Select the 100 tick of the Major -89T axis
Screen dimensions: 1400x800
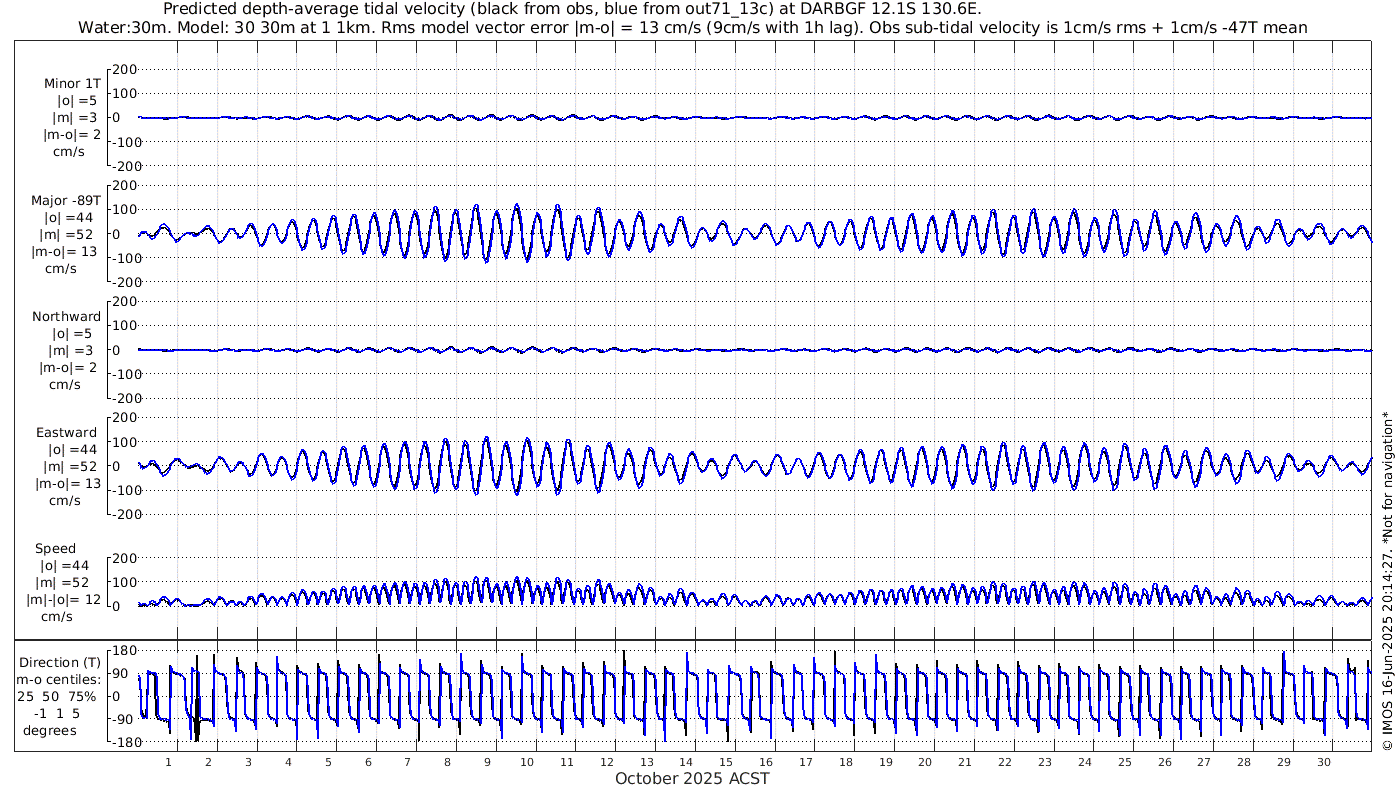123,210
